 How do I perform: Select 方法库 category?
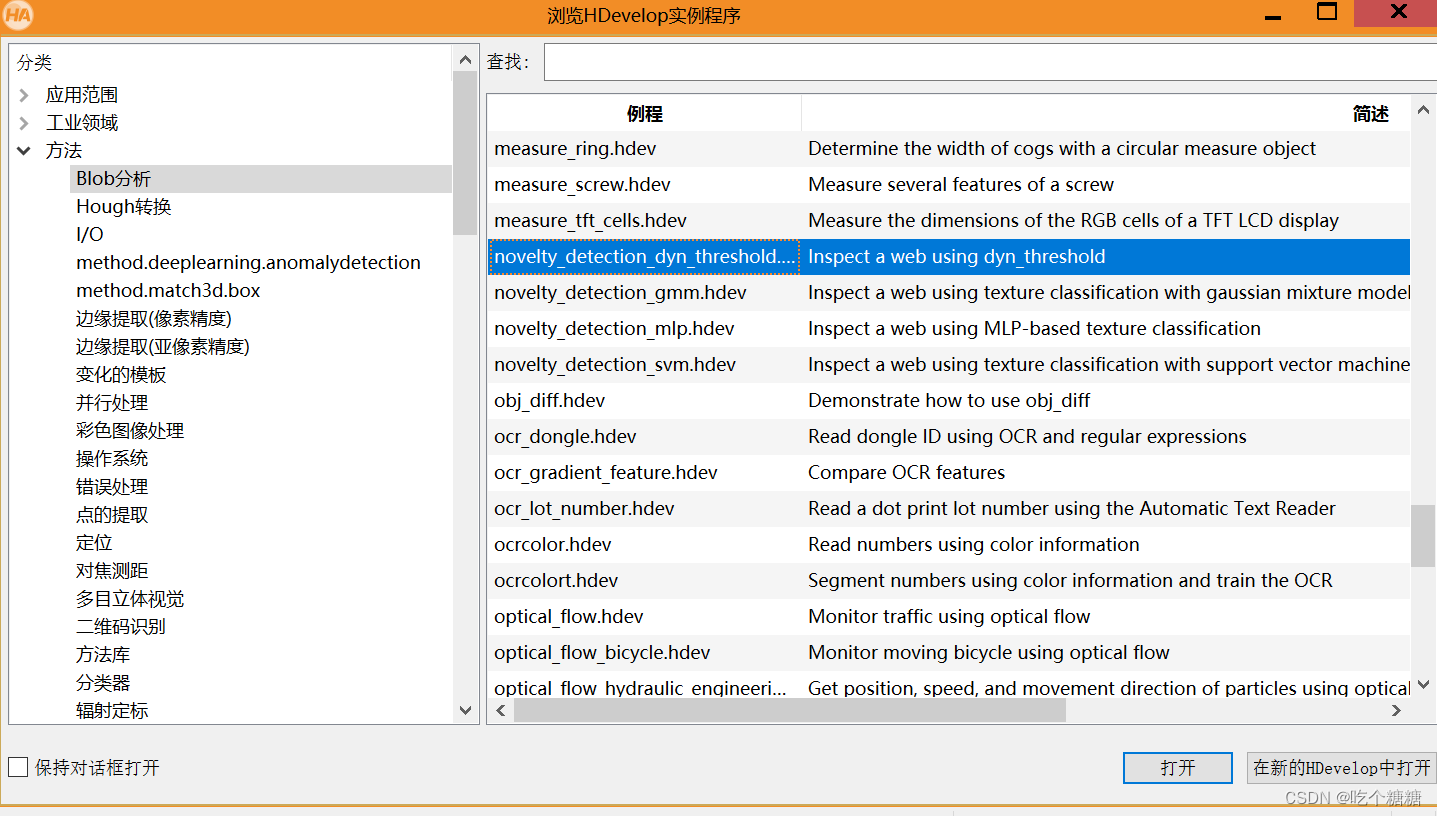tap(103, 655)
